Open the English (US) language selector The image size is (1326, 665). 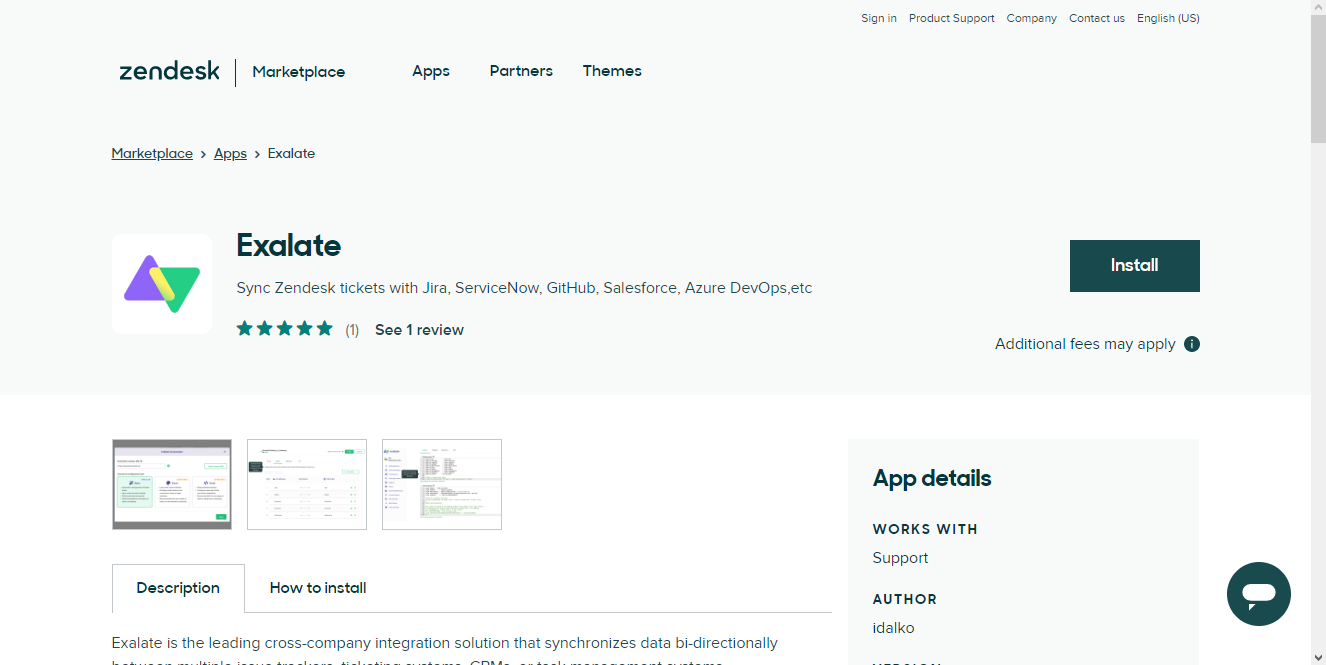point(1168,18)
